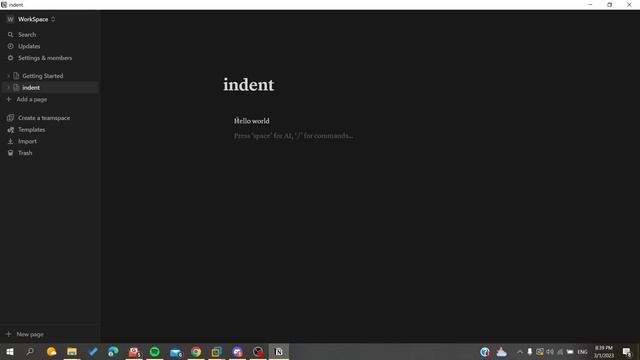Image resolution: width=640 pixels, height=360 pixels.
Task: Show hidden system tray icons
Action: point(520,352)
